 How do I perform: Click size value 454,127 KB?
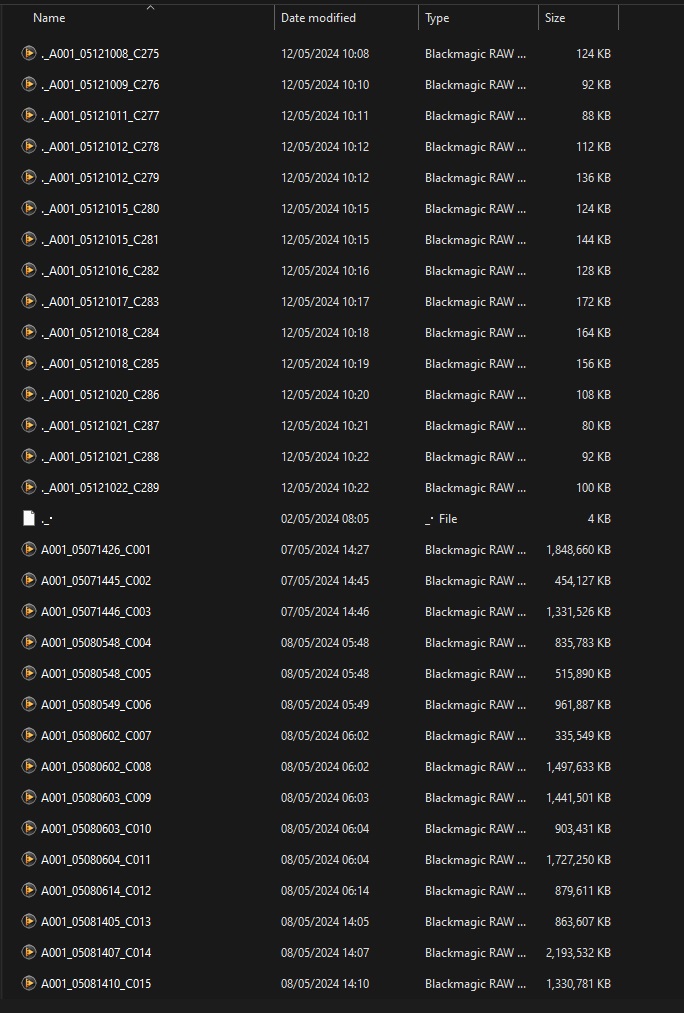click(x=583, y=581)
